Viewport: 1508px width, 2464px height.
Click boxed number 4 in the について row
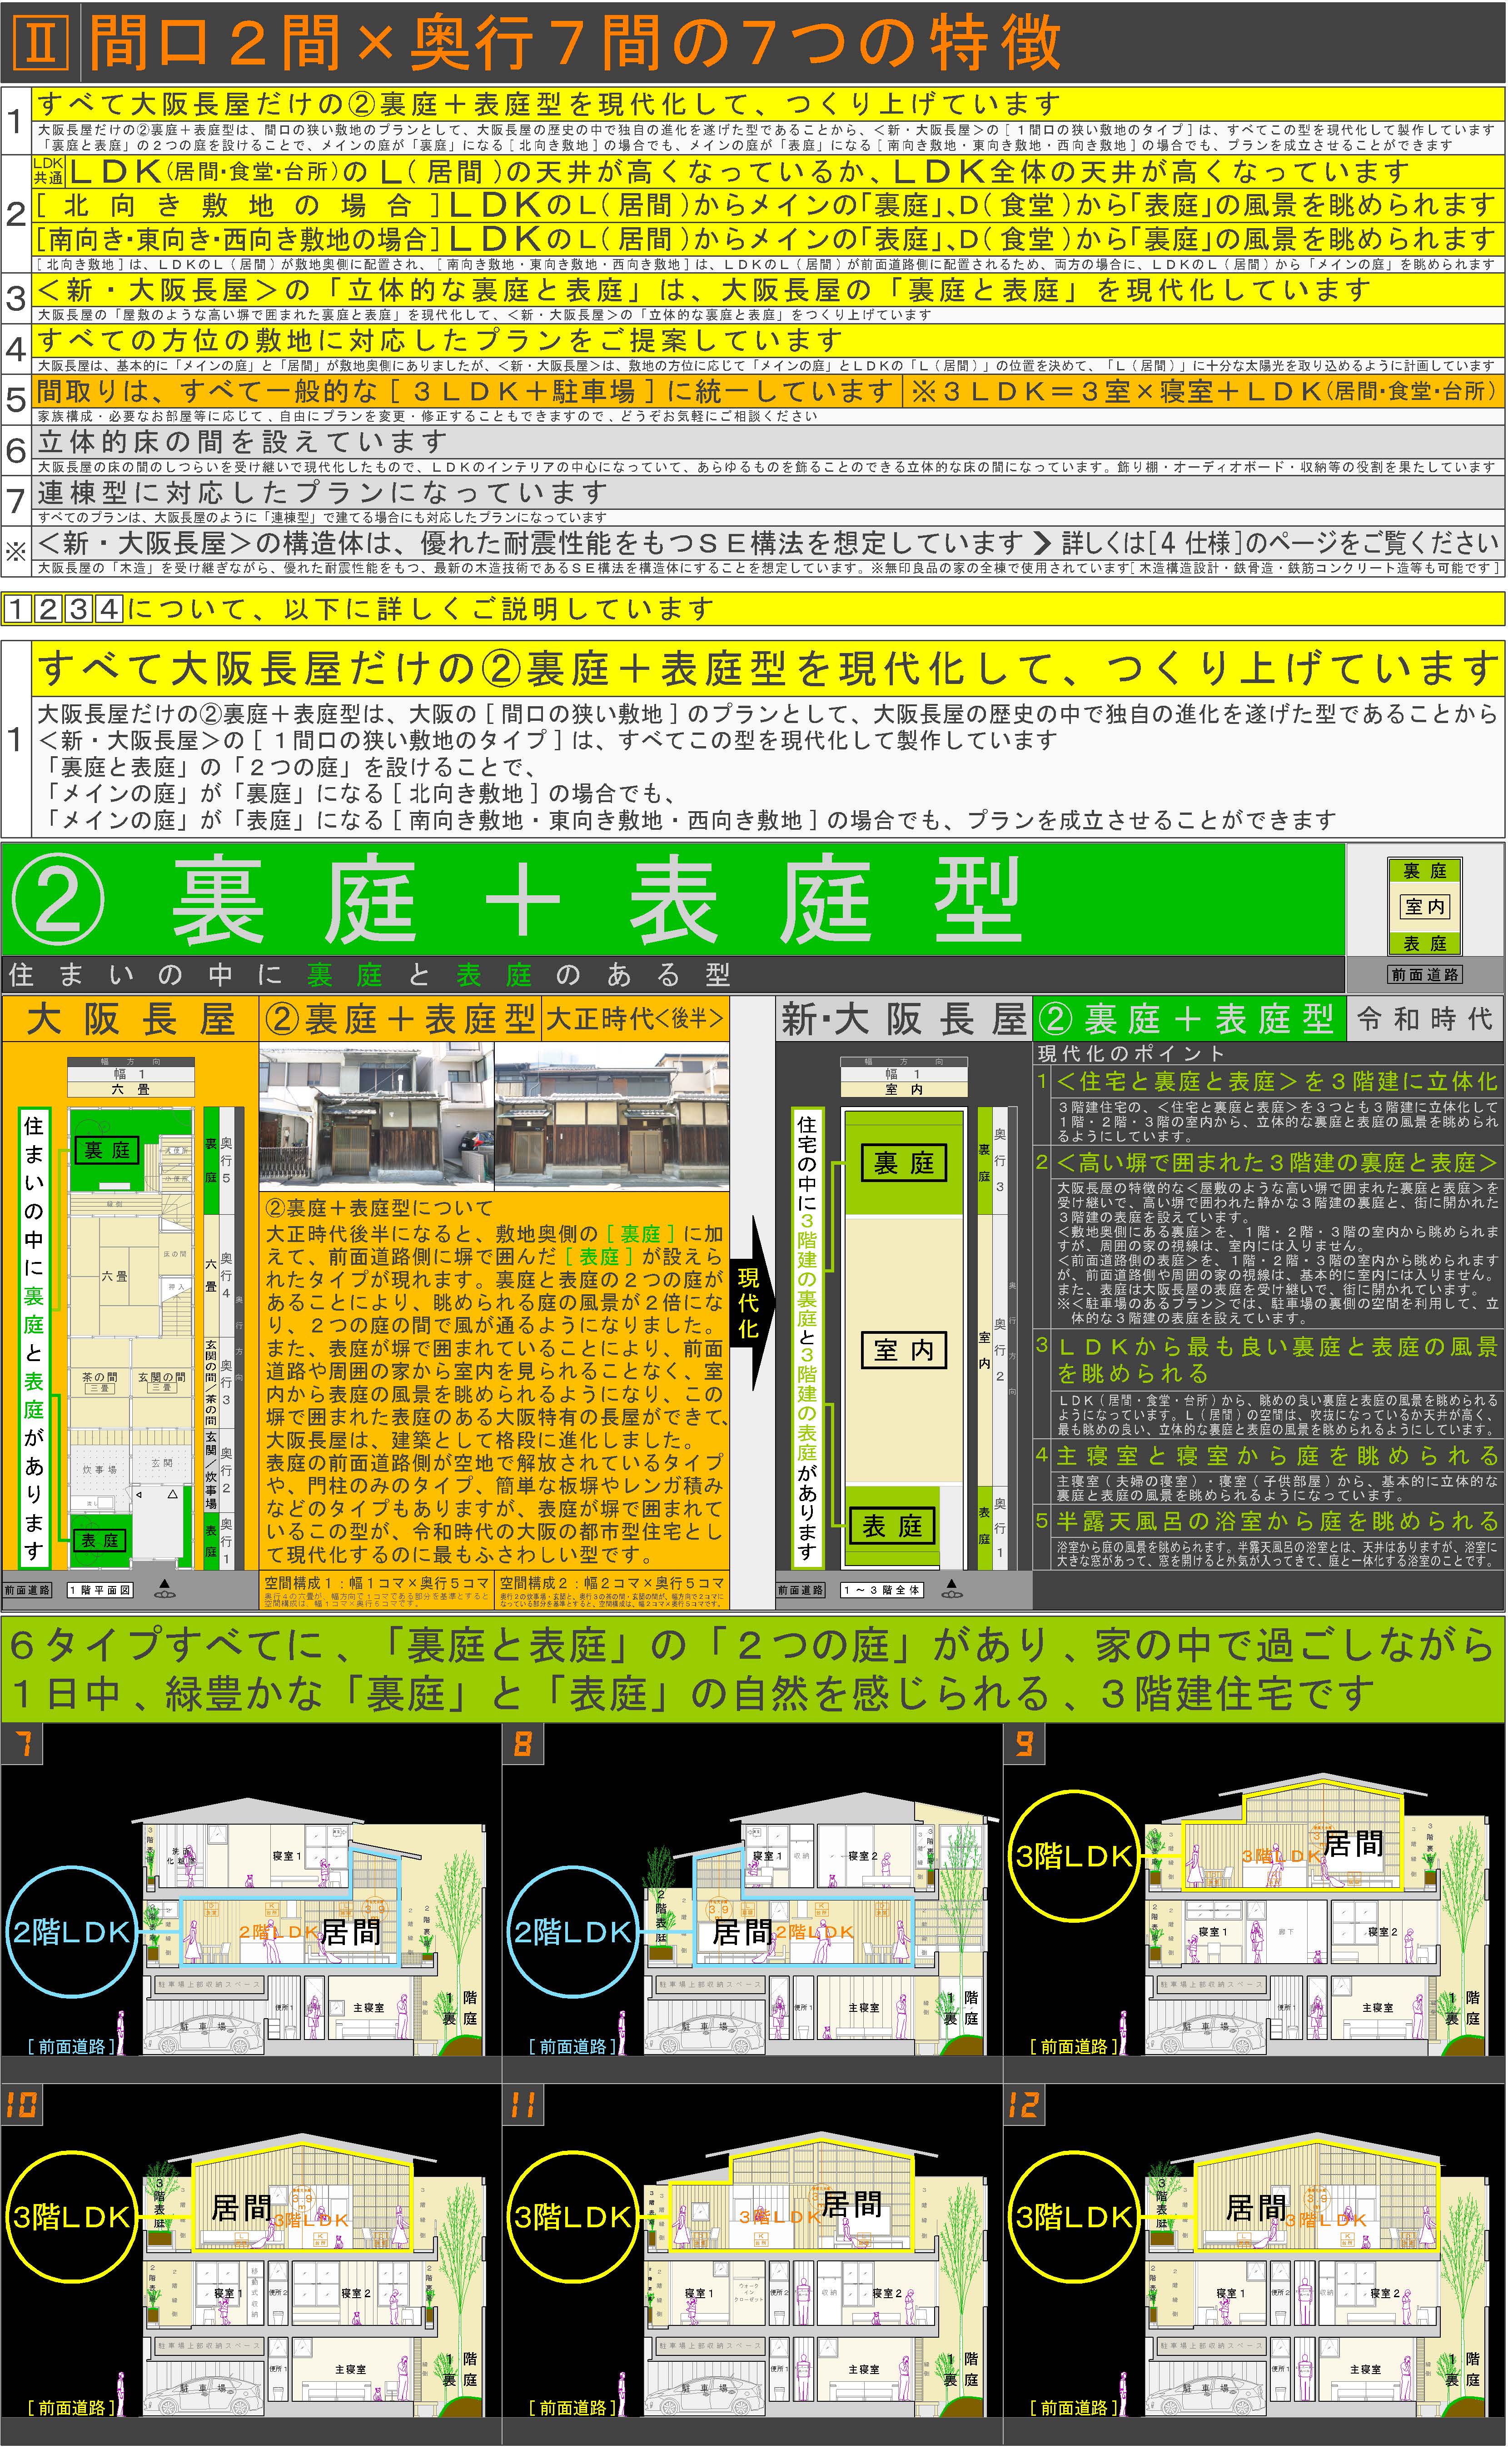pyautogui.click(x=109, y=609)
